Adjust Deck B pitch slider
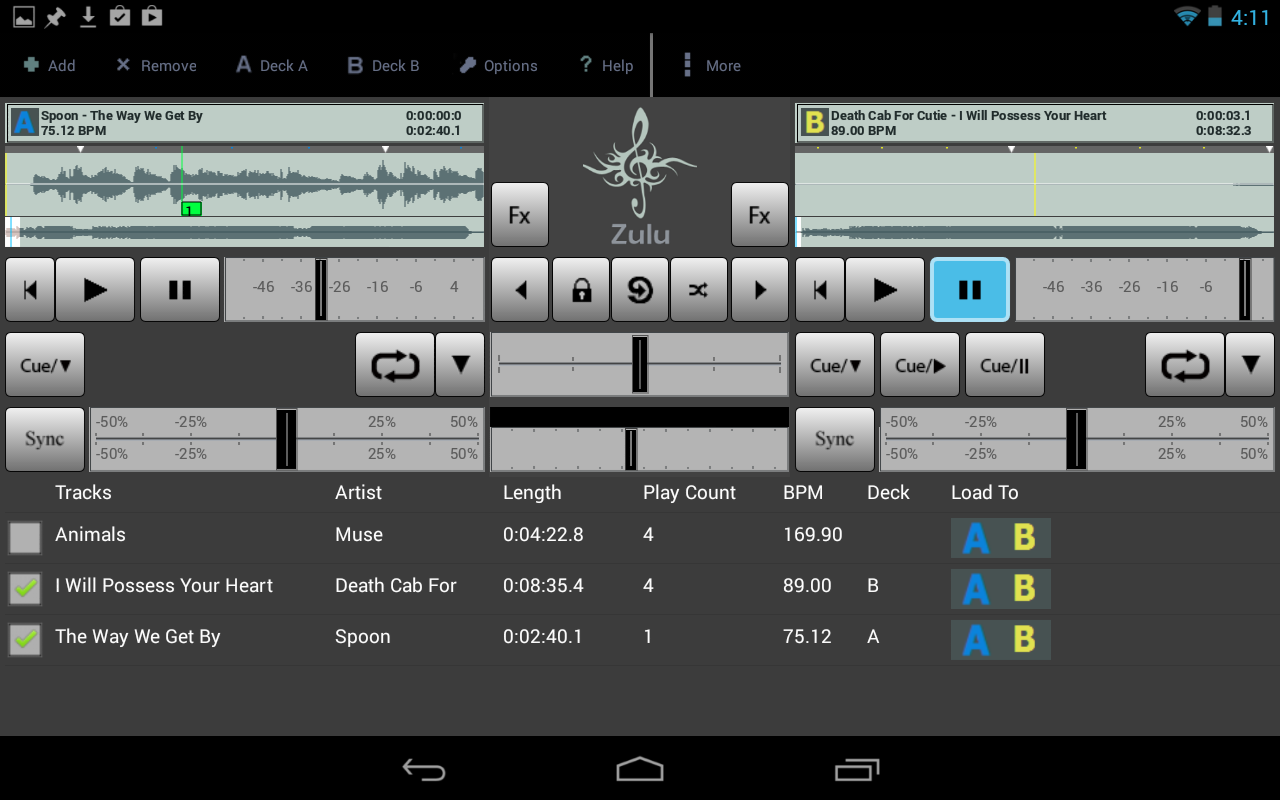 point(1077,439)
